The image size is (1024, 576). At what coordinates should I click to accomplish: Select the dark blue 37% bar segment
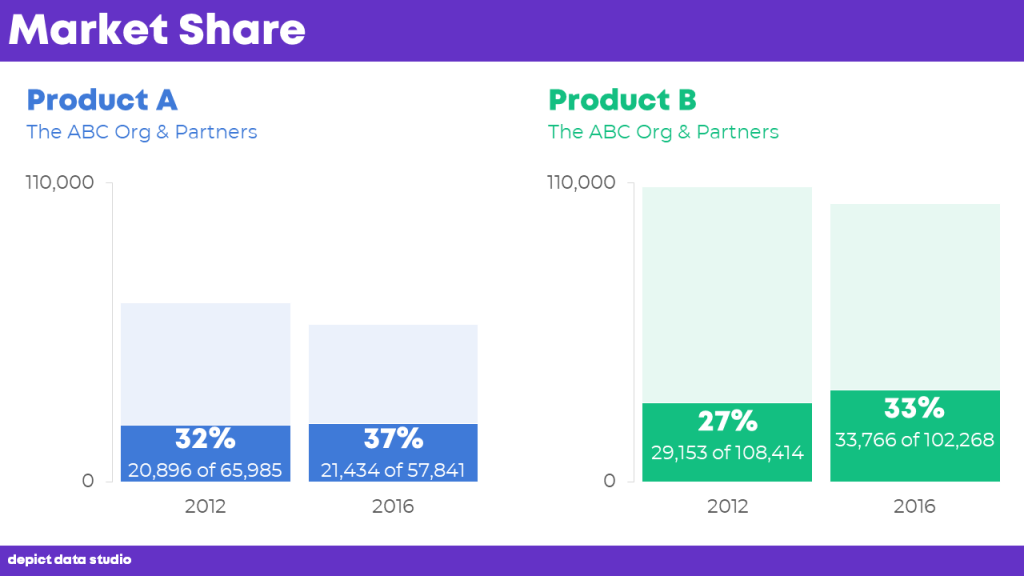[393, 453]
